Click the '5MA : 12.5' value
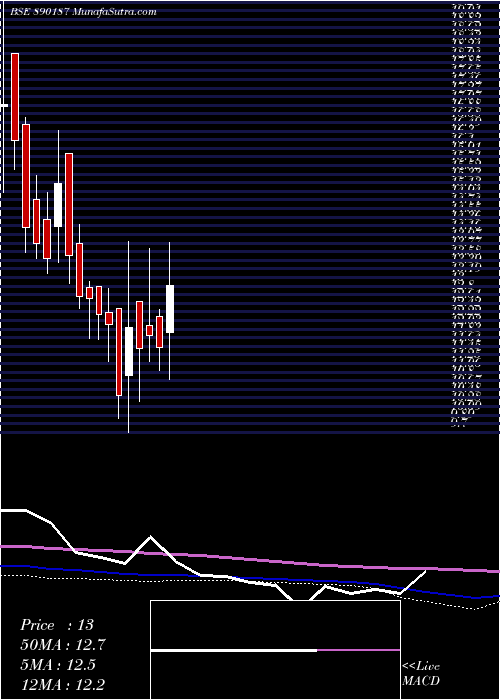Viewport: 500px width, 700px height. (58, 665)
